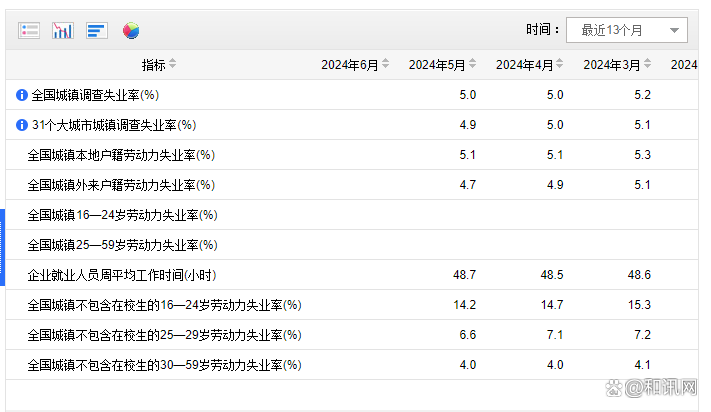Select the 全国城镇本地户籍劳动力失业率 row

pyautogui.click(x=352, y=155)
